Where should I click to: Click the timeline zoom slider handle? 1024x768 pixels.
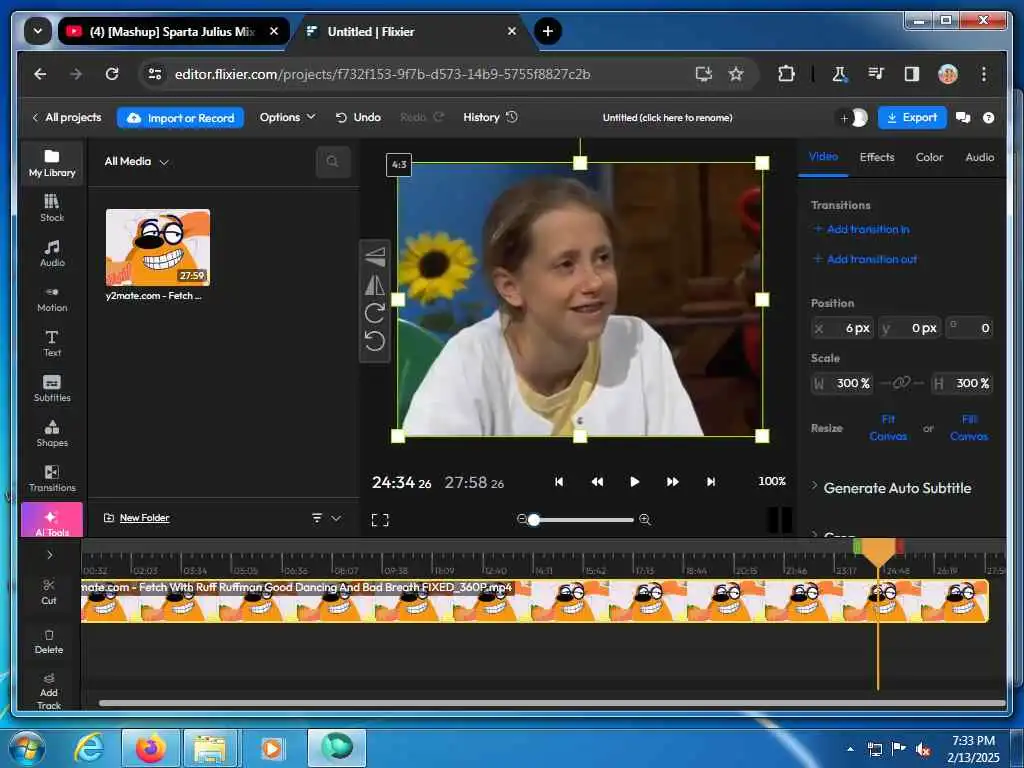[534, 520]
